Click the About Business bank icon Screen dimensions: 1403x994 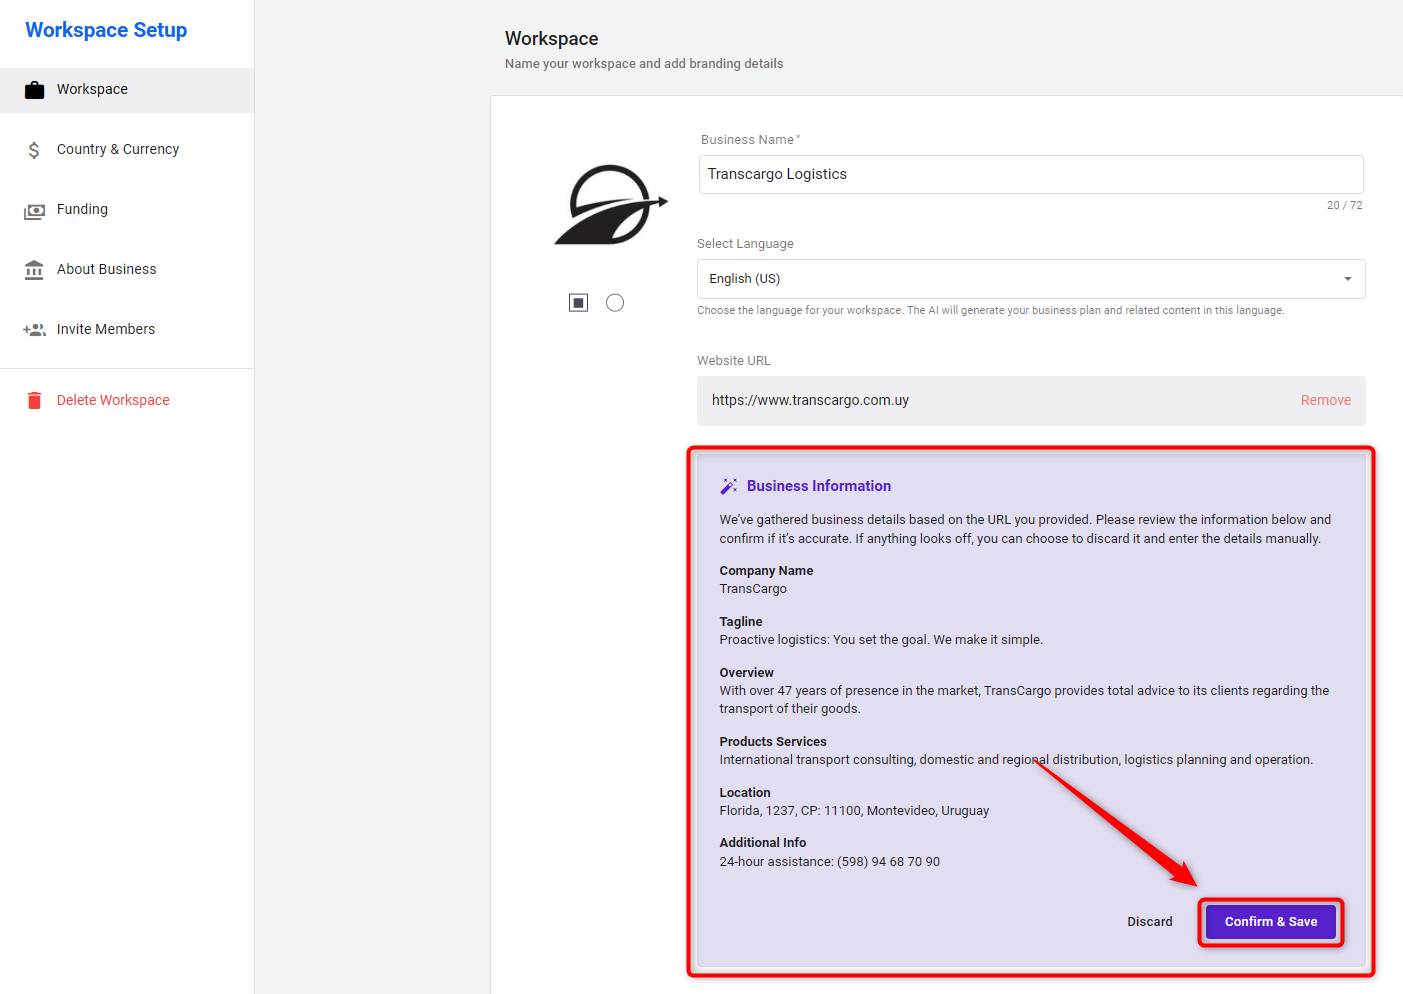(x=34, y=270)
